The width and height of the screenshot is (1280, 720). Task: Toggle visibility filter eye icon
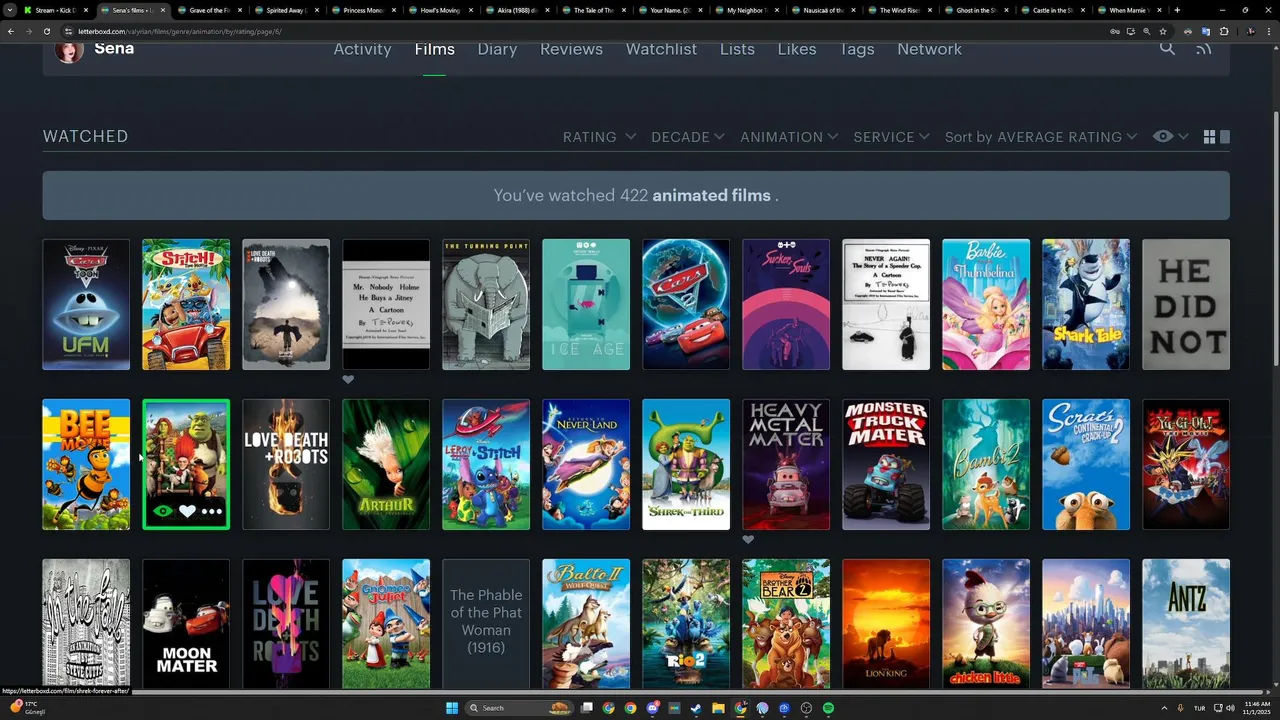pos(1162,137)
